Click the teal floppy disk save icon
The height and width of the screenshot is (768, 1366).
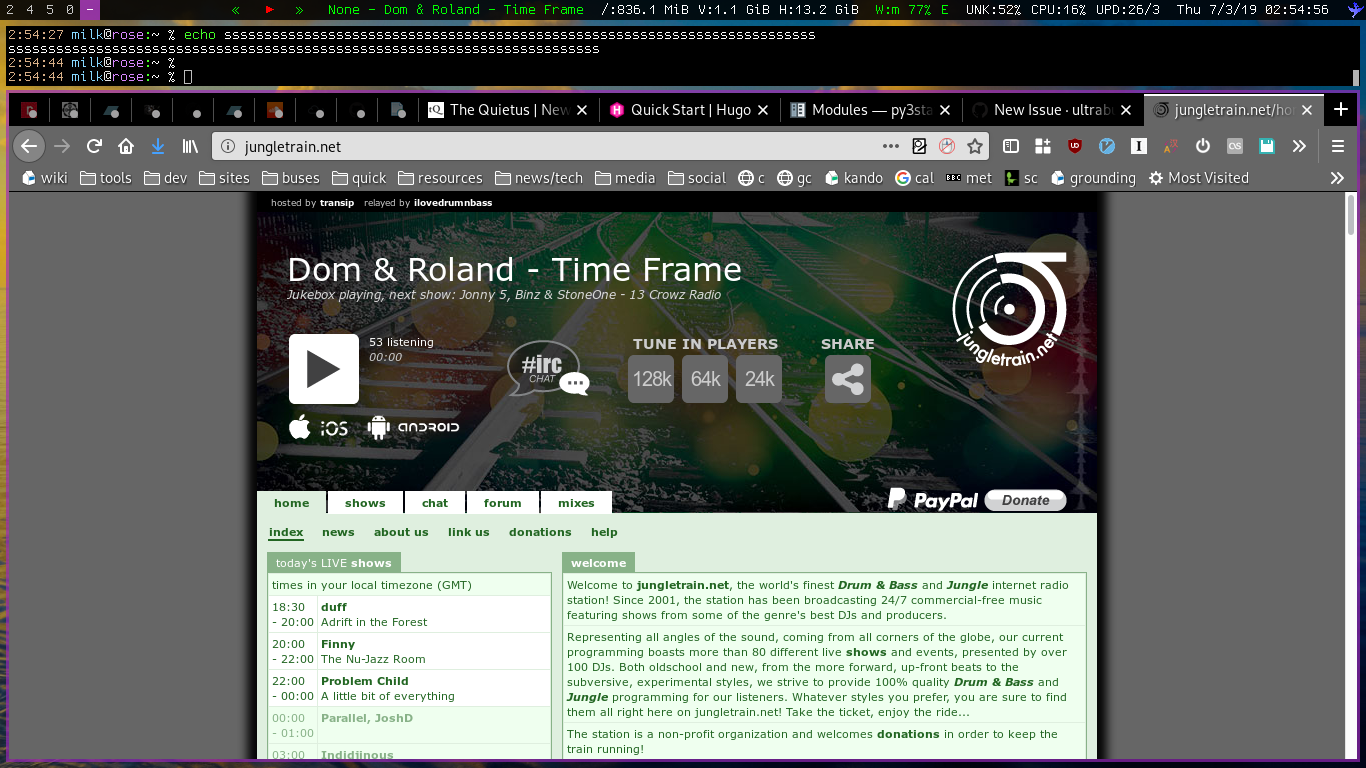tap(1267, 146)
